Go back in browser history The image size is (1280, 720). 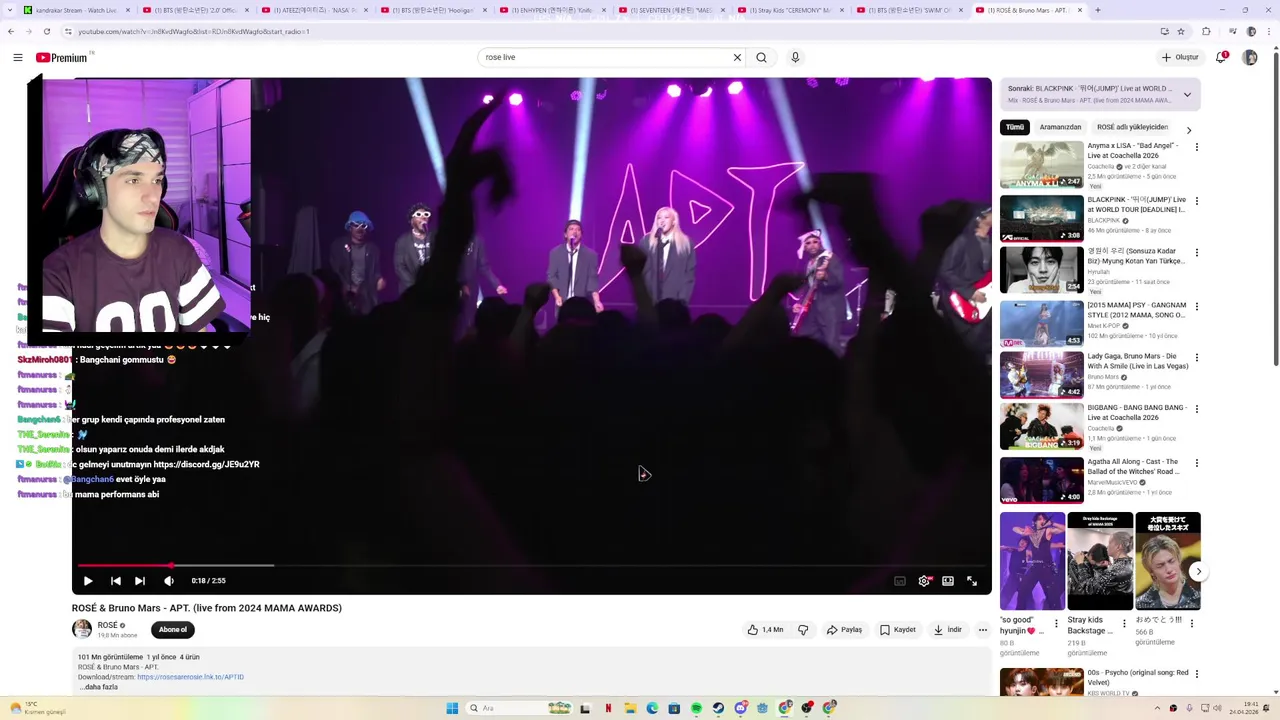(10, 32)
